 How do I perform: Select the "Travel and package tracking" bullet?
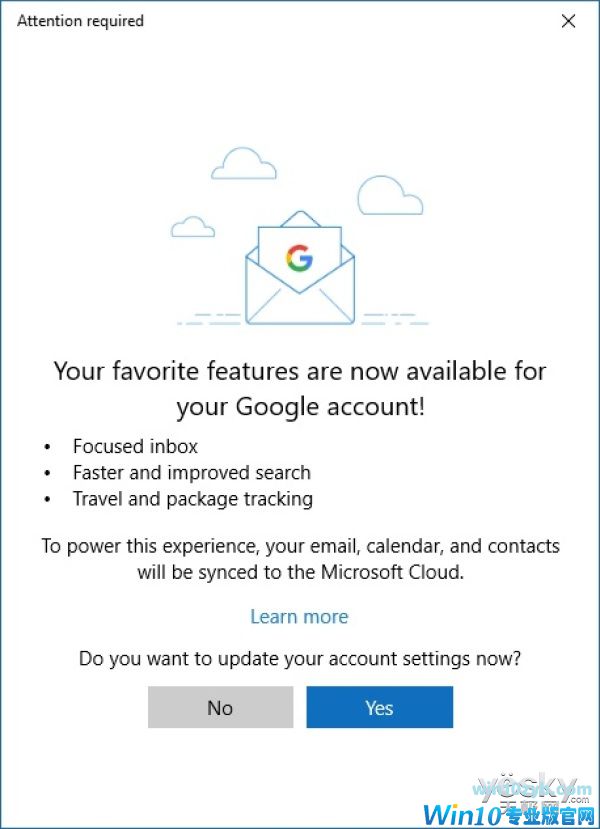click(x=192, y=498)
